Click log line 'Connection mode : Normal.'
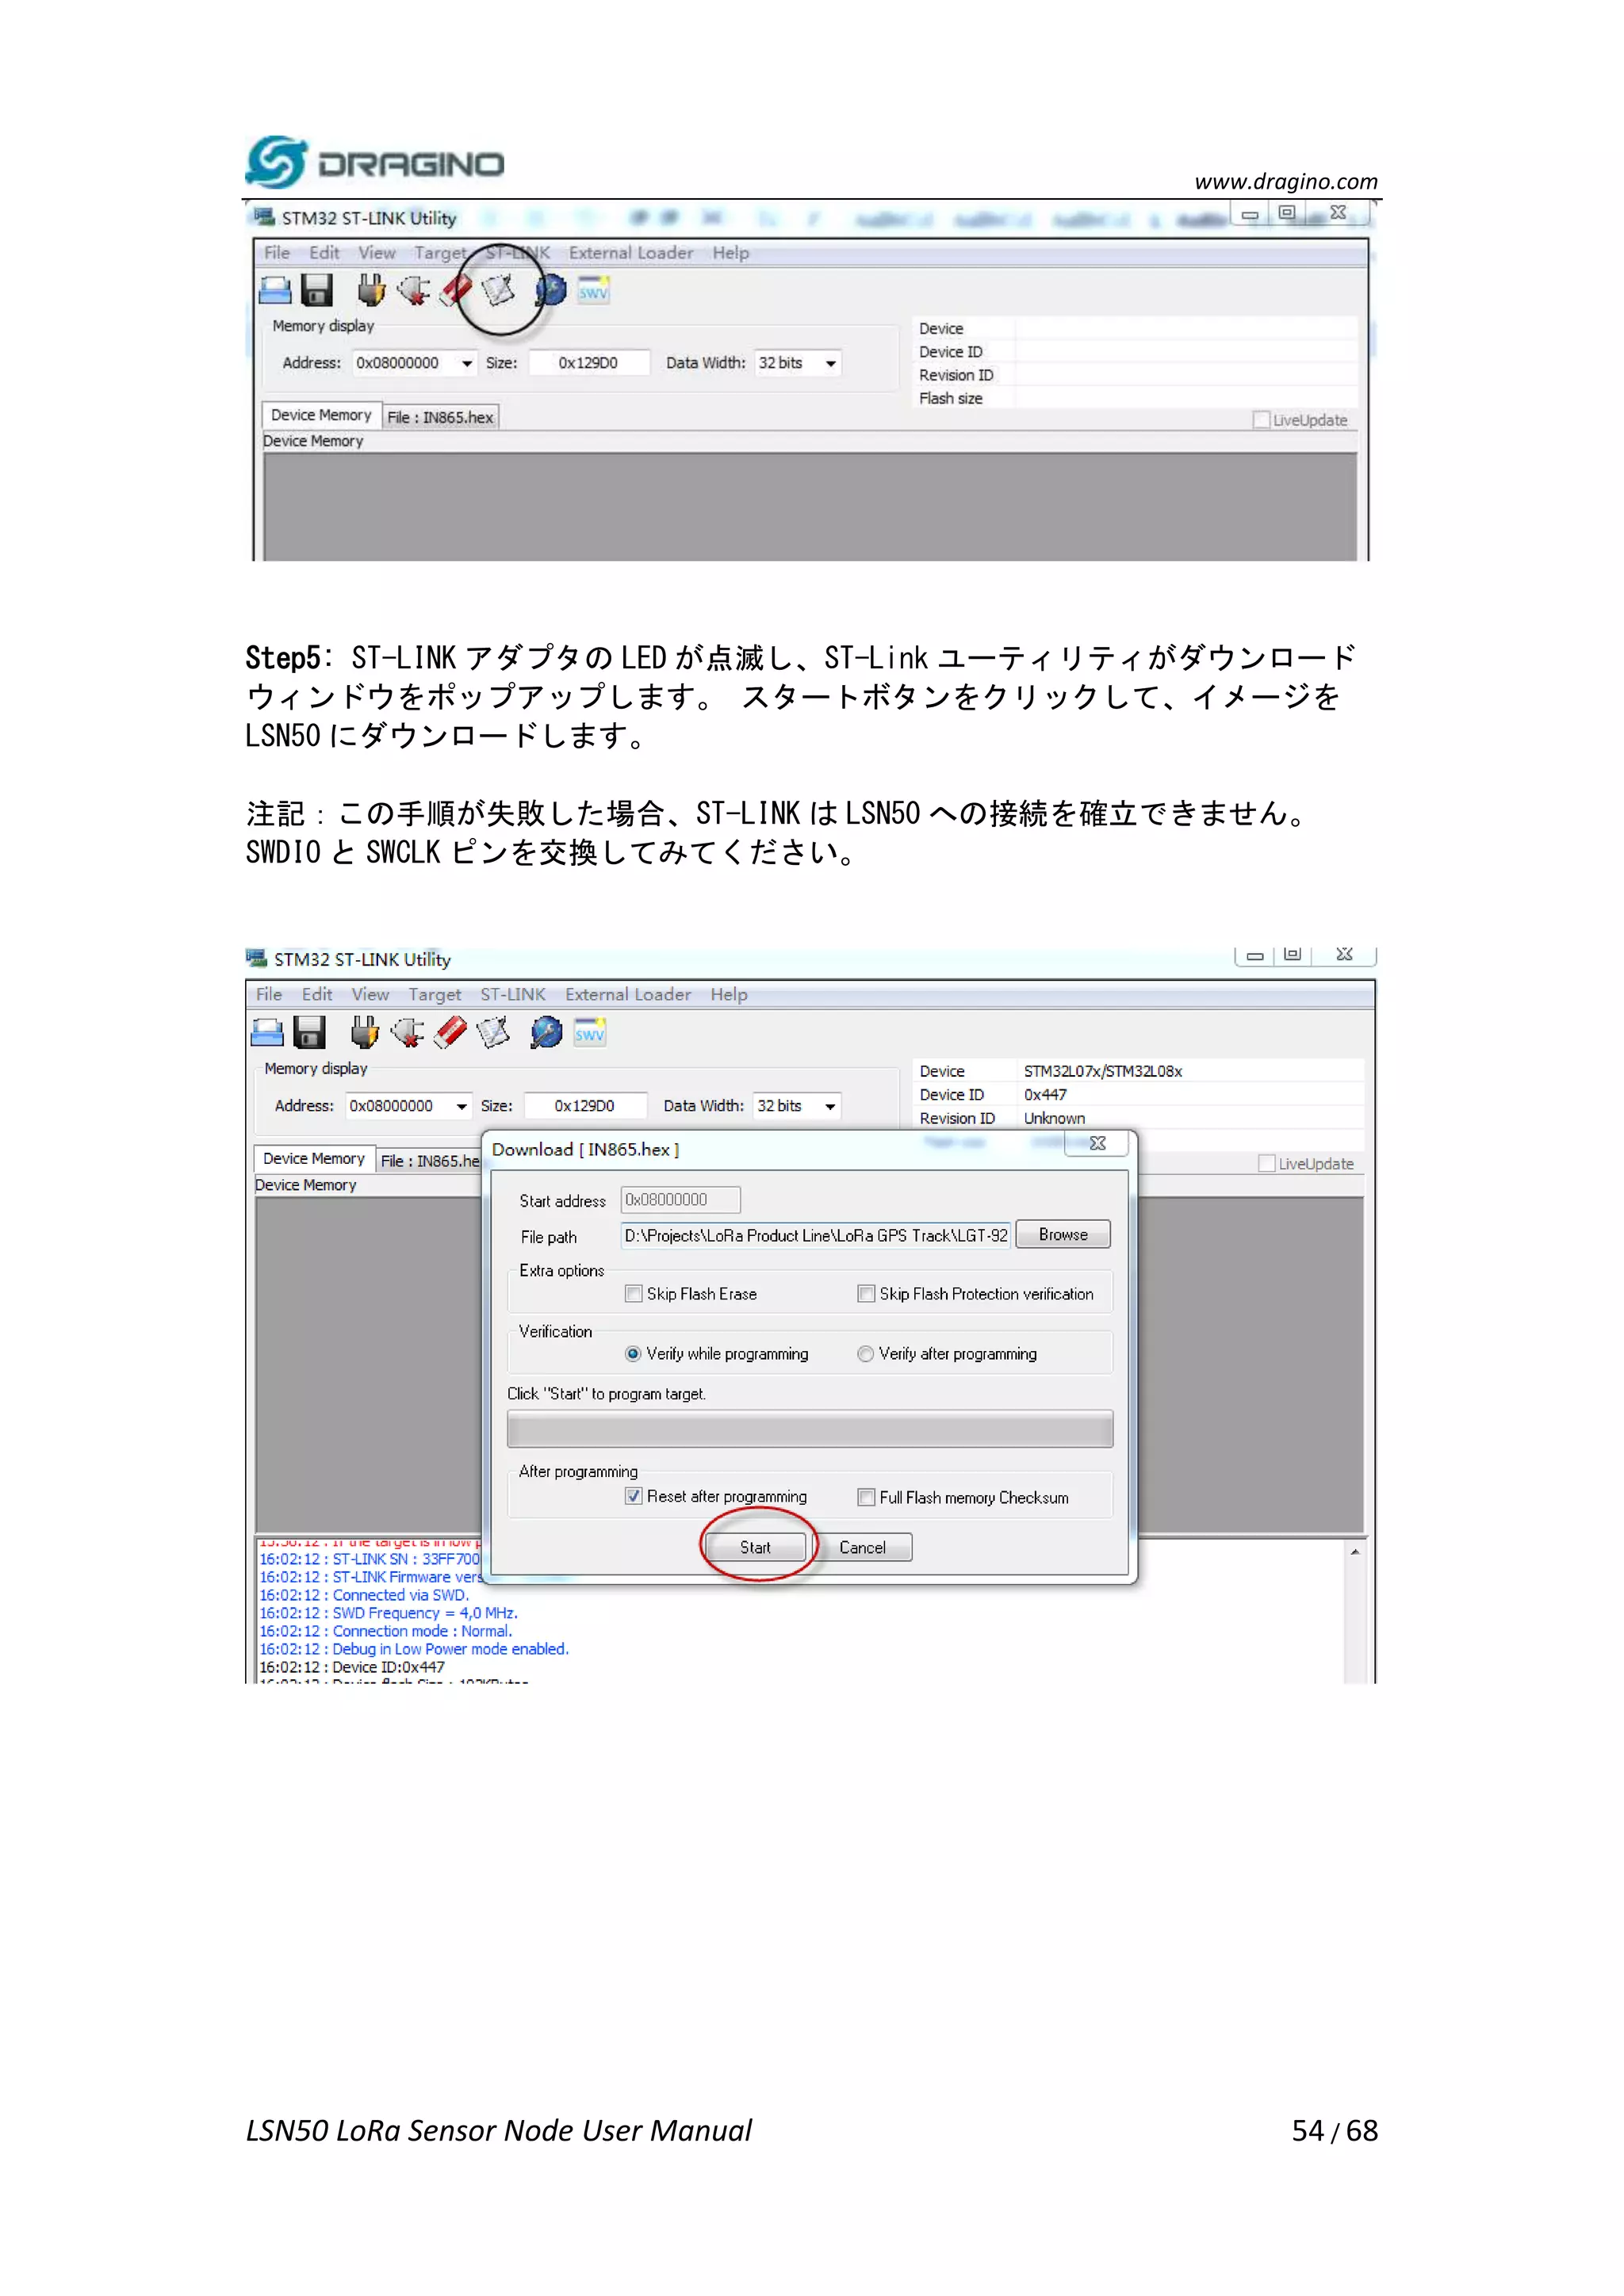Image resolution: width=1624 pixels, height=2296 pixels. pyautogui.click(x=385, y=1631)
